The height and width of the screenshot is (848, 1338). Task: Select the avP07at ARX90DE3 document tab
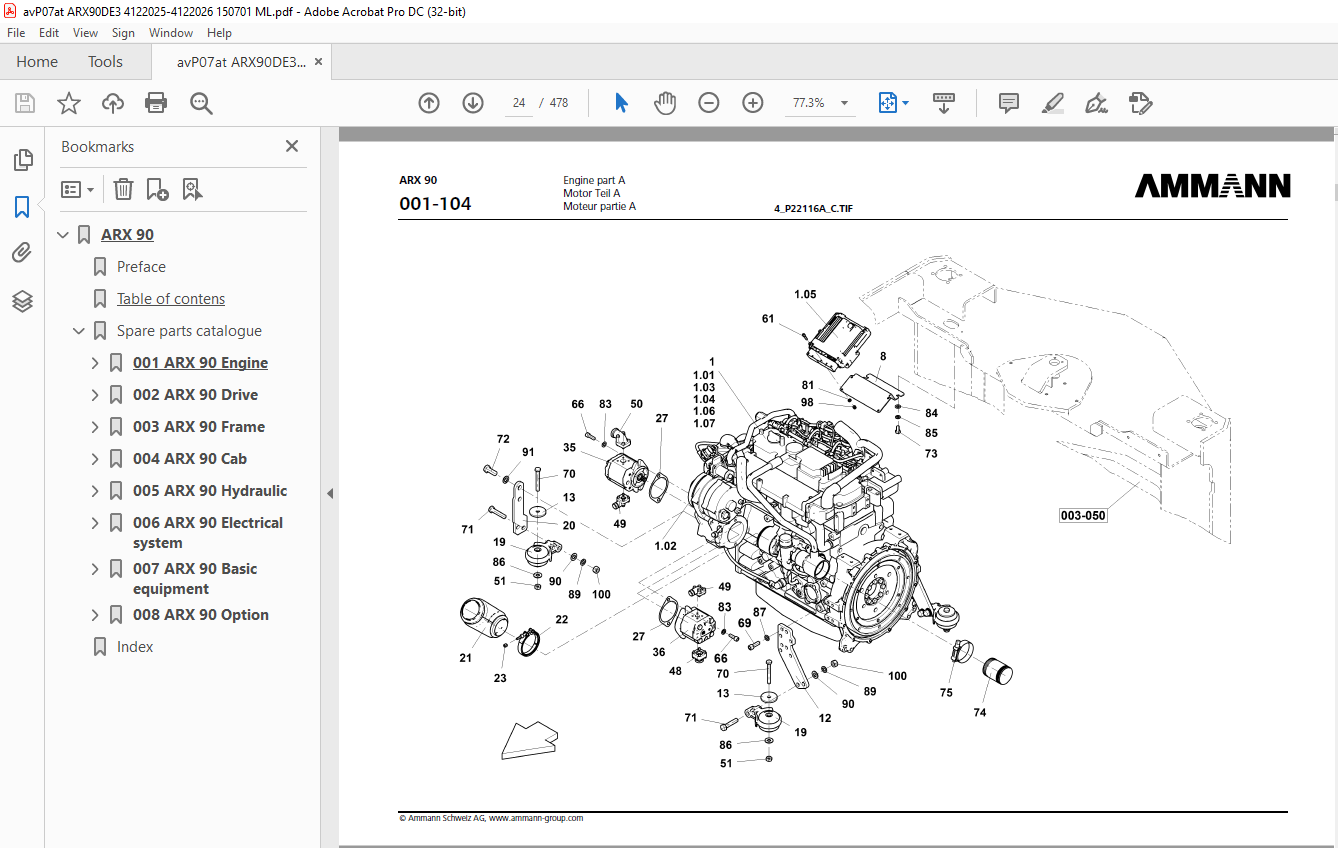coord(241,62)
